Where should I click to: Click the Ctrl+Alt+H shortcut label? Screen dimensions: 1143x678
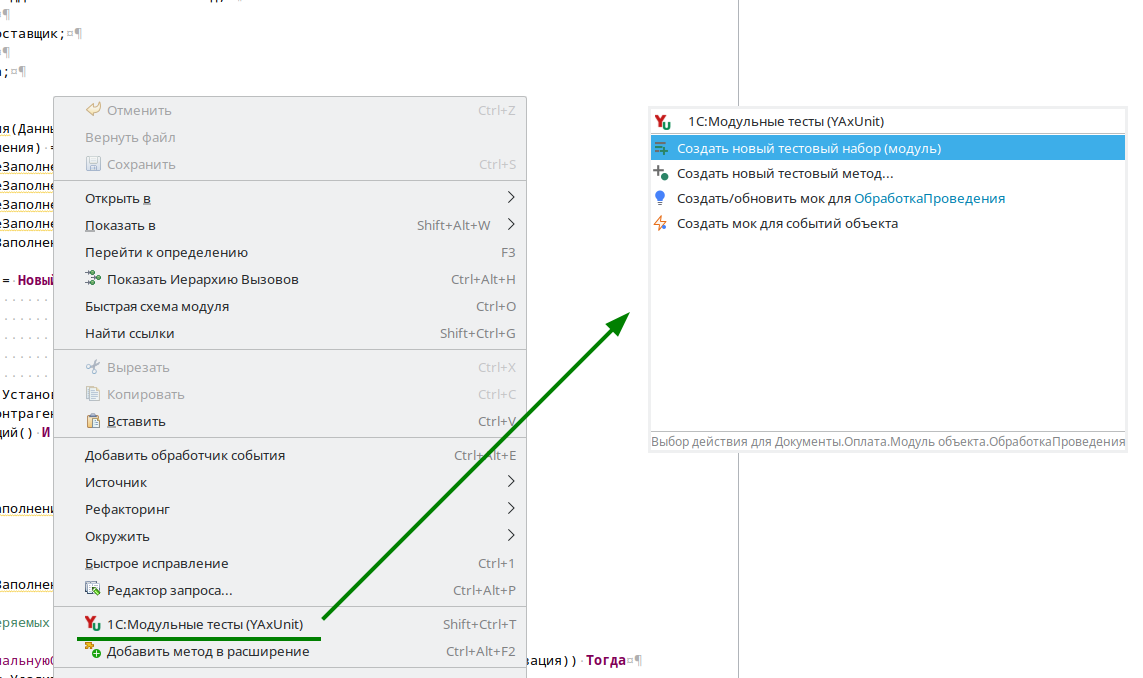pyautogui.click(x=483, y=279)
